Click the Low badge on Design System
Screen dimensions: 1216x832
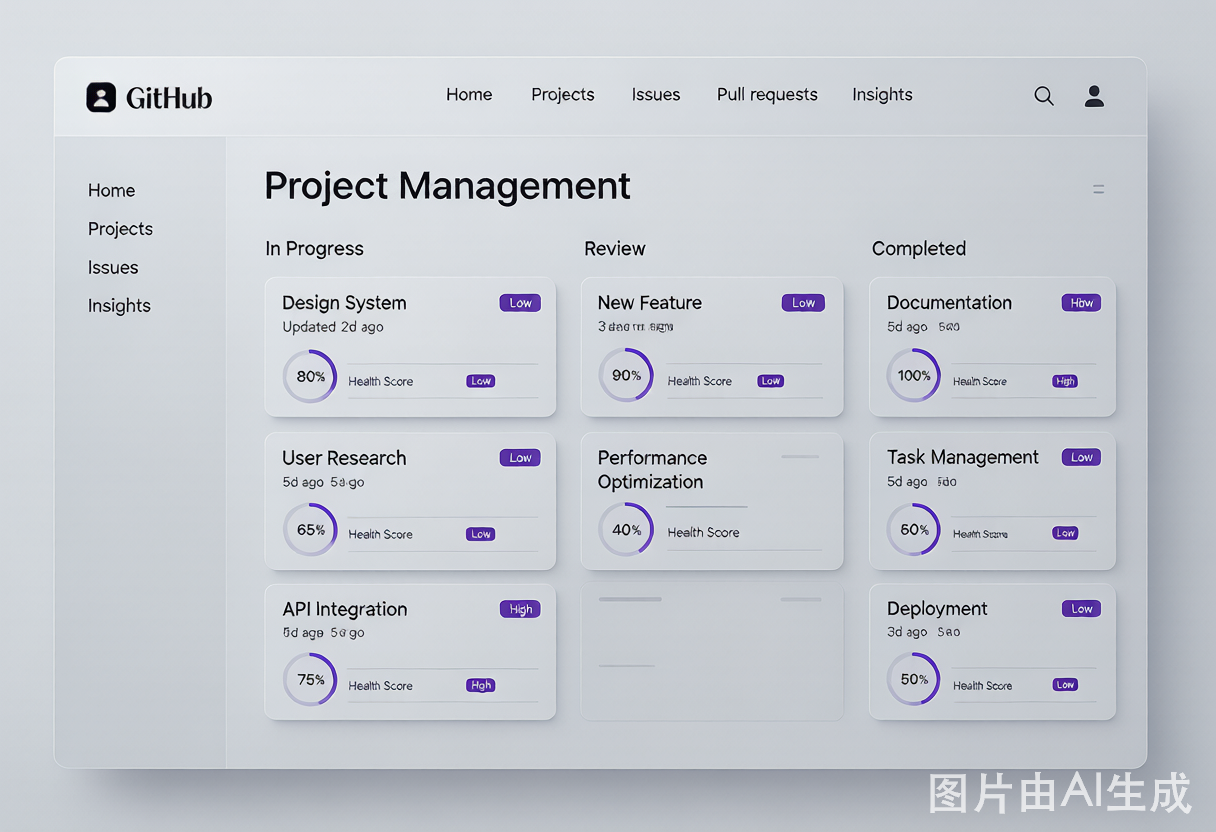pos(520,303)
